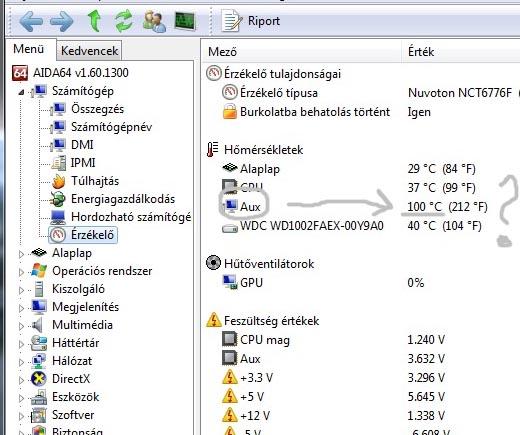The width and height of the screenshot is (520, 435).
Task: Open the monitor diagnostics toolbar icon
Action: [x=185, y=21]
